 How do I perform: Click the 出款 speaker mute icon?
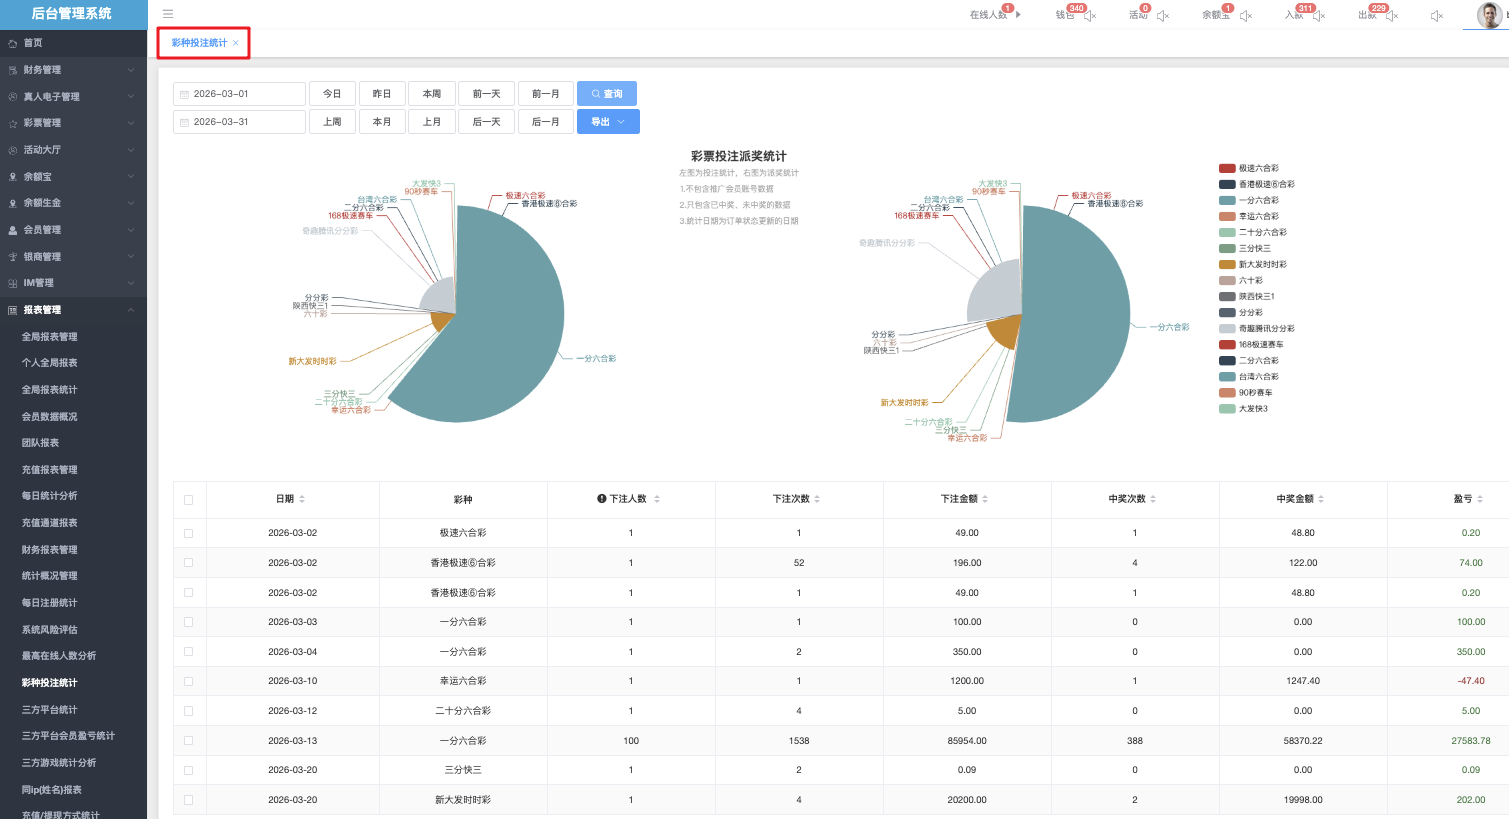coord(1392,16)
